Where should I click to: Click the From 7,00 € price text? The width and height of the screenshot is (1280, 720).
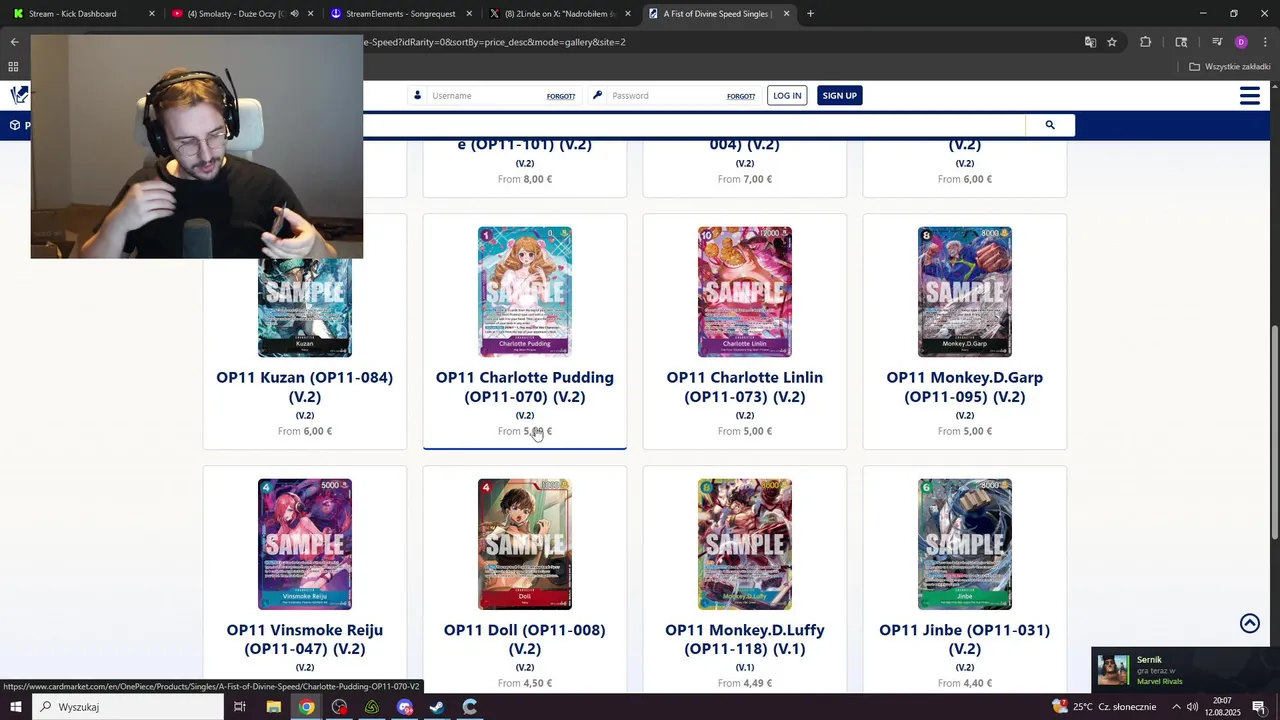pyautogui.click(x=745, y=179)
